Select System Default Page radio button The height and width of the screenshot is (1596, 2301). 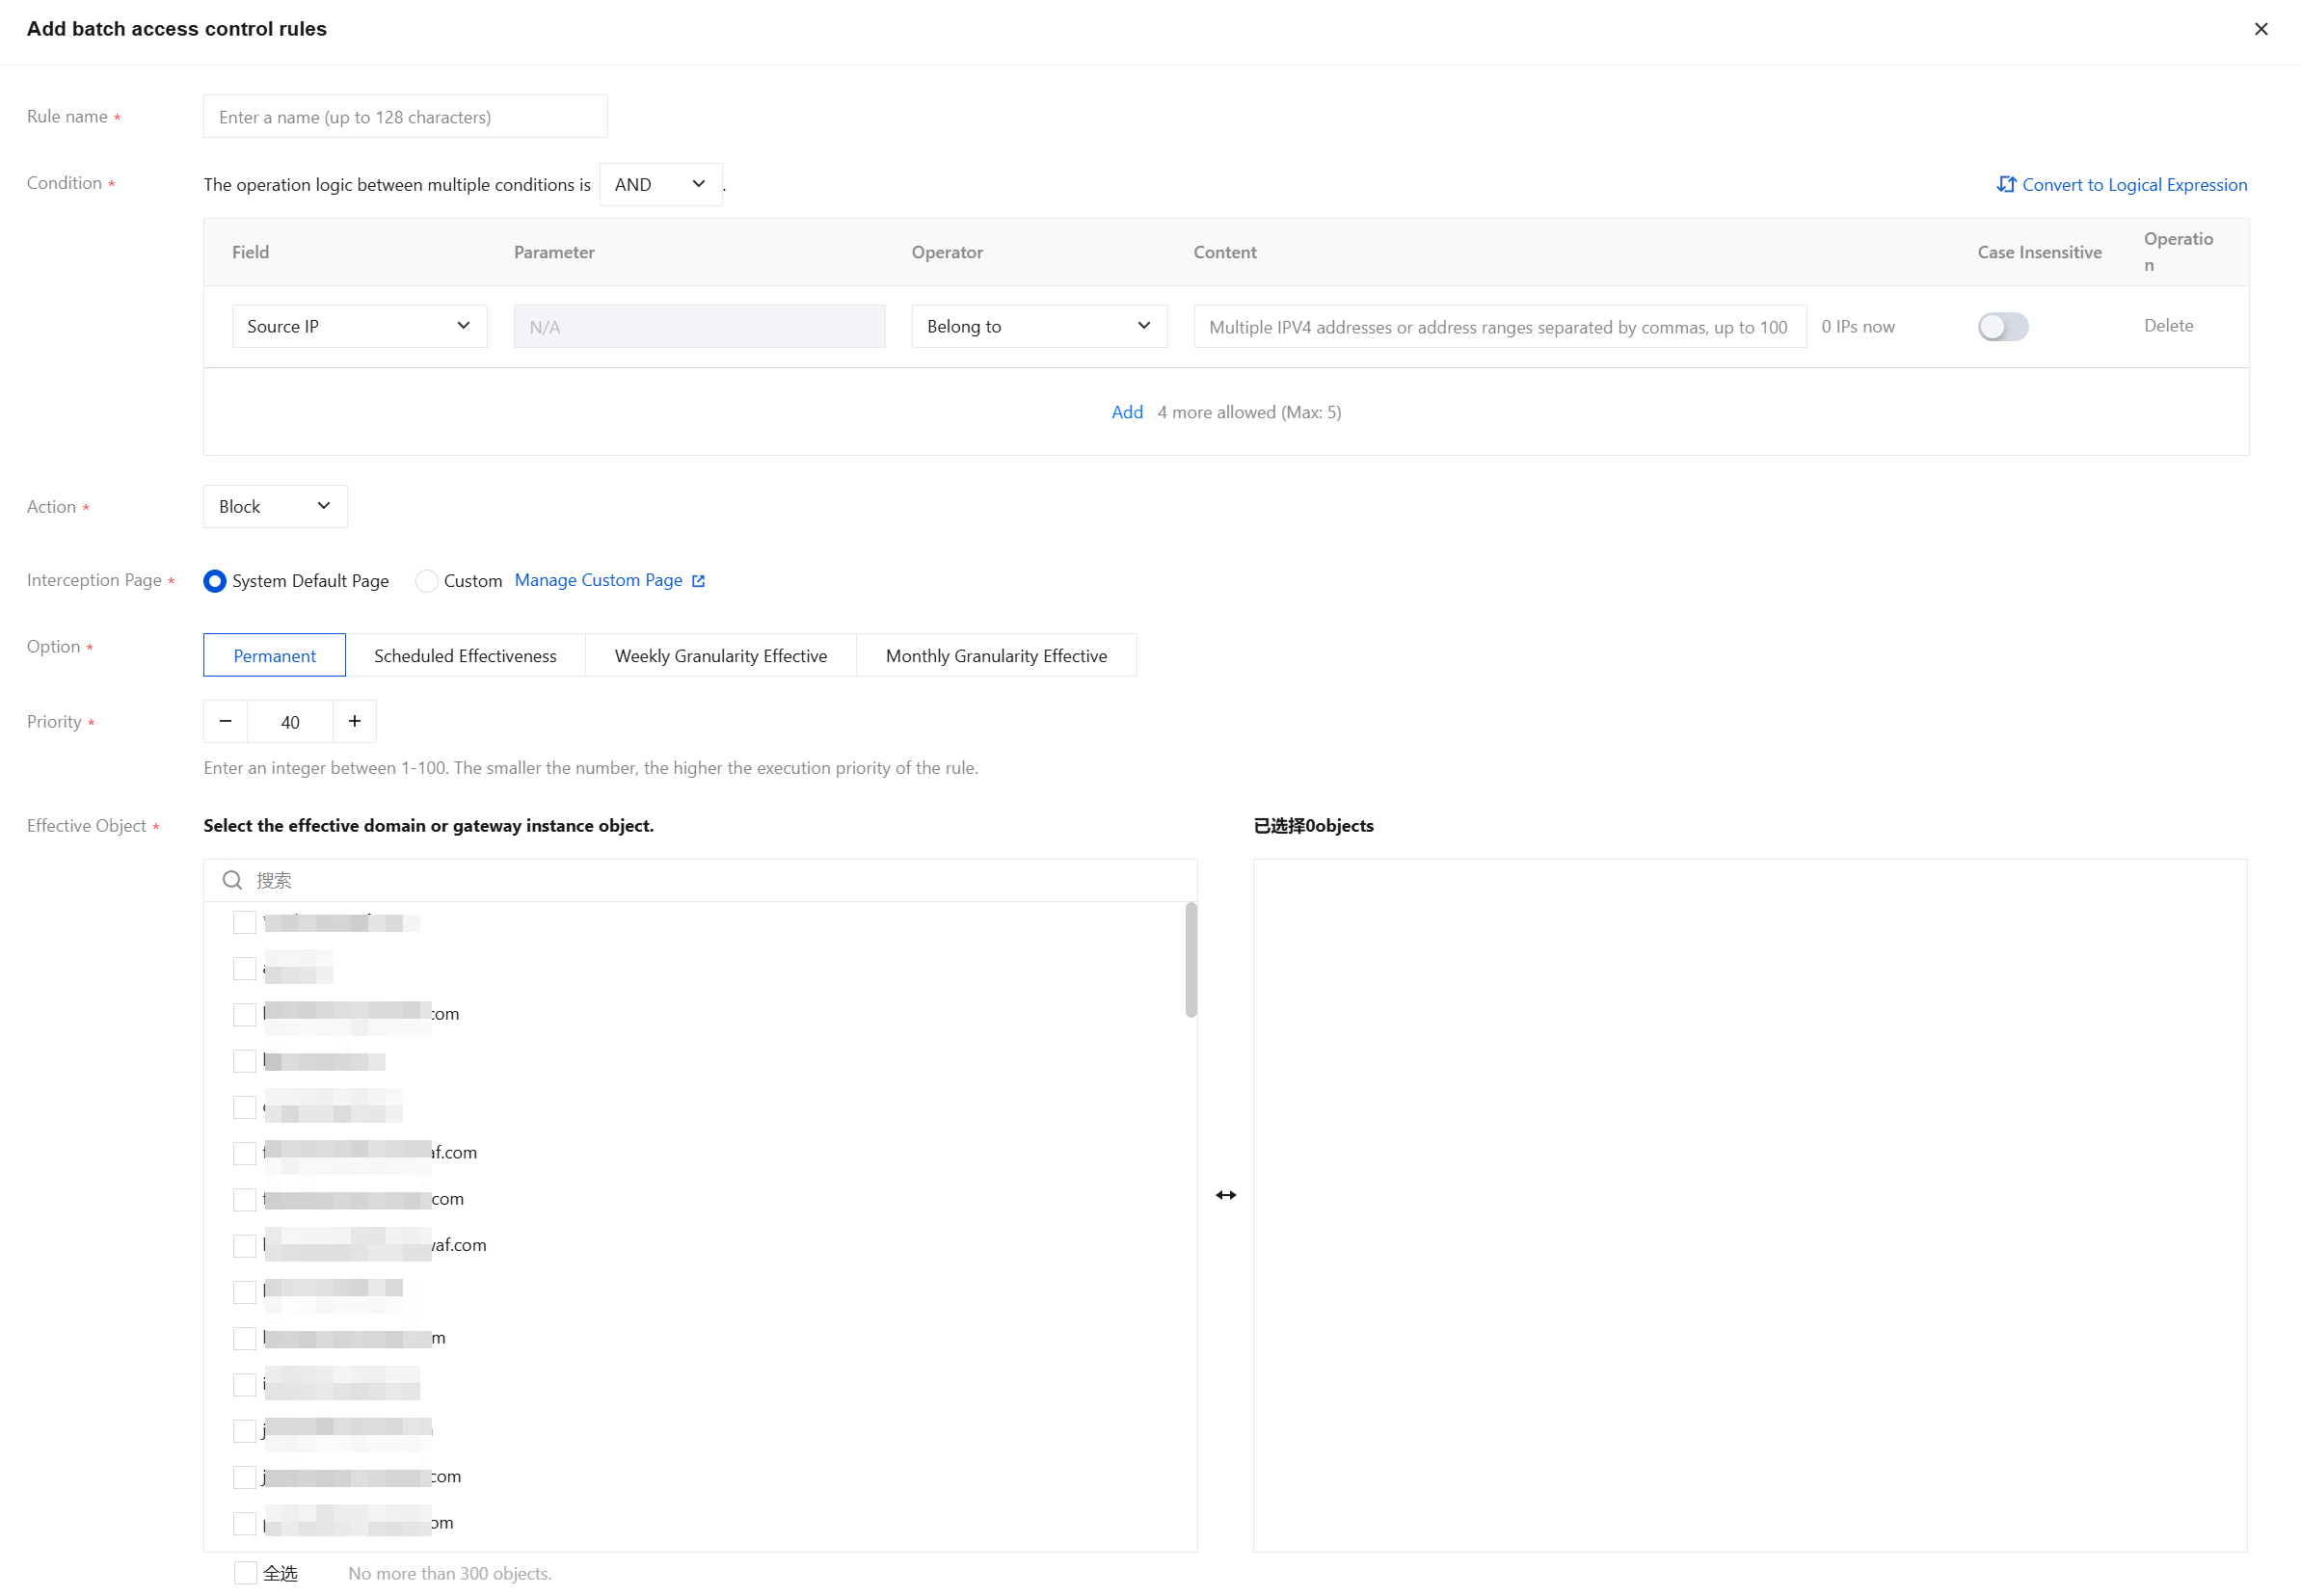coord(215,581)
